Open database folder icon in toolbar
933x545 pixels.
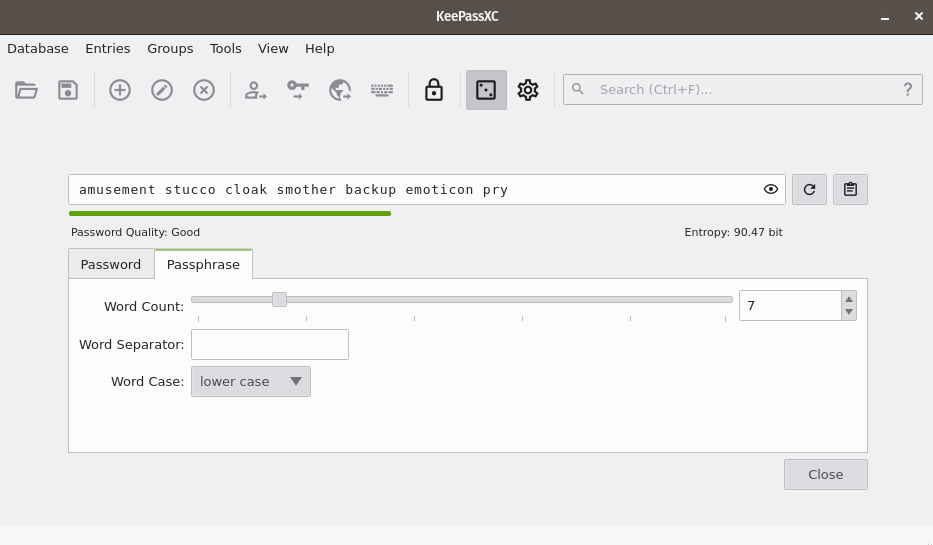click(26, 90)
